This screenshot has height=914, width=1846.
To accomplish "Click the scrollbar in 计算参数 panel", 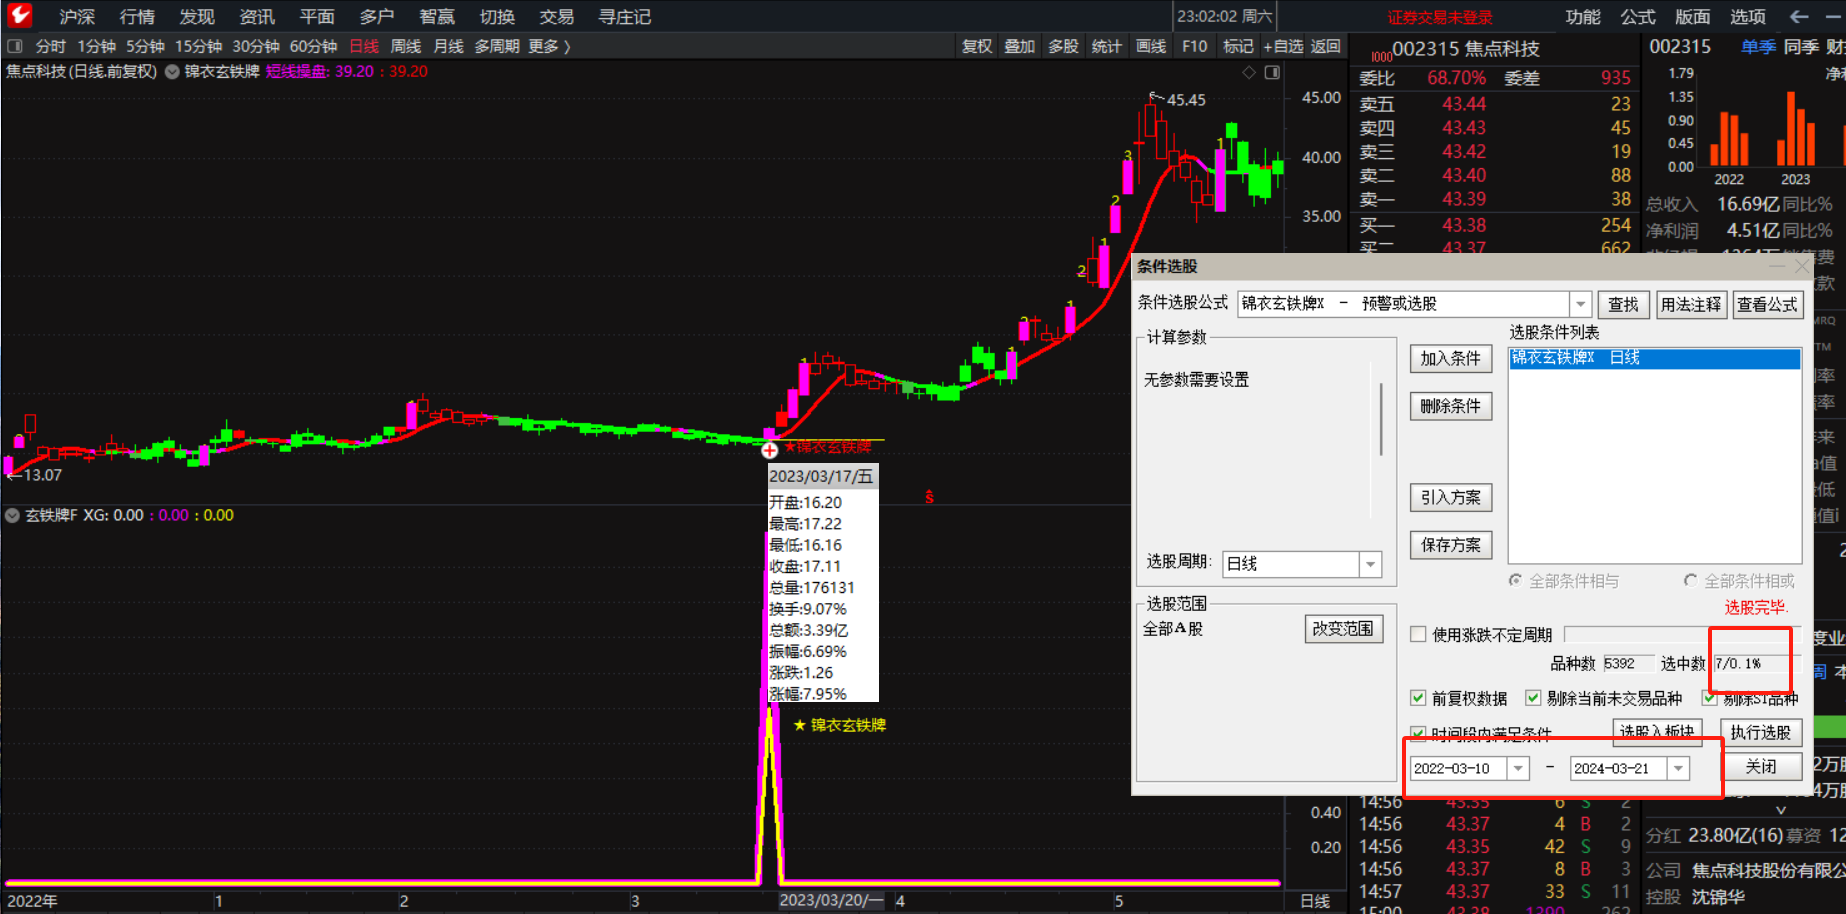I will pyautogui.click(x=1381, y=420).
